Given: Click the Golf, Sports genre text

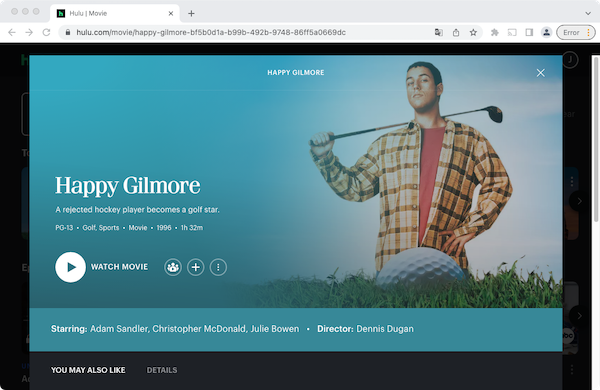Looking at the screenshot, I should [101, 228].
